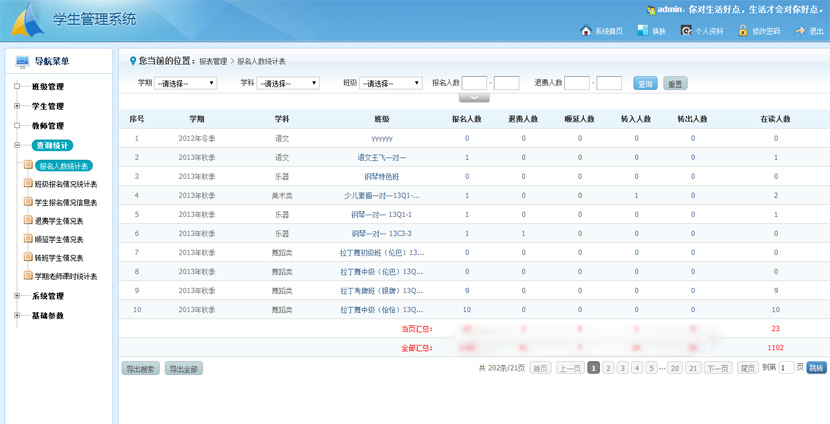Screen dimensions: 830x424
Task: Click the 美术类 subject cell
Action: [282, 195]
